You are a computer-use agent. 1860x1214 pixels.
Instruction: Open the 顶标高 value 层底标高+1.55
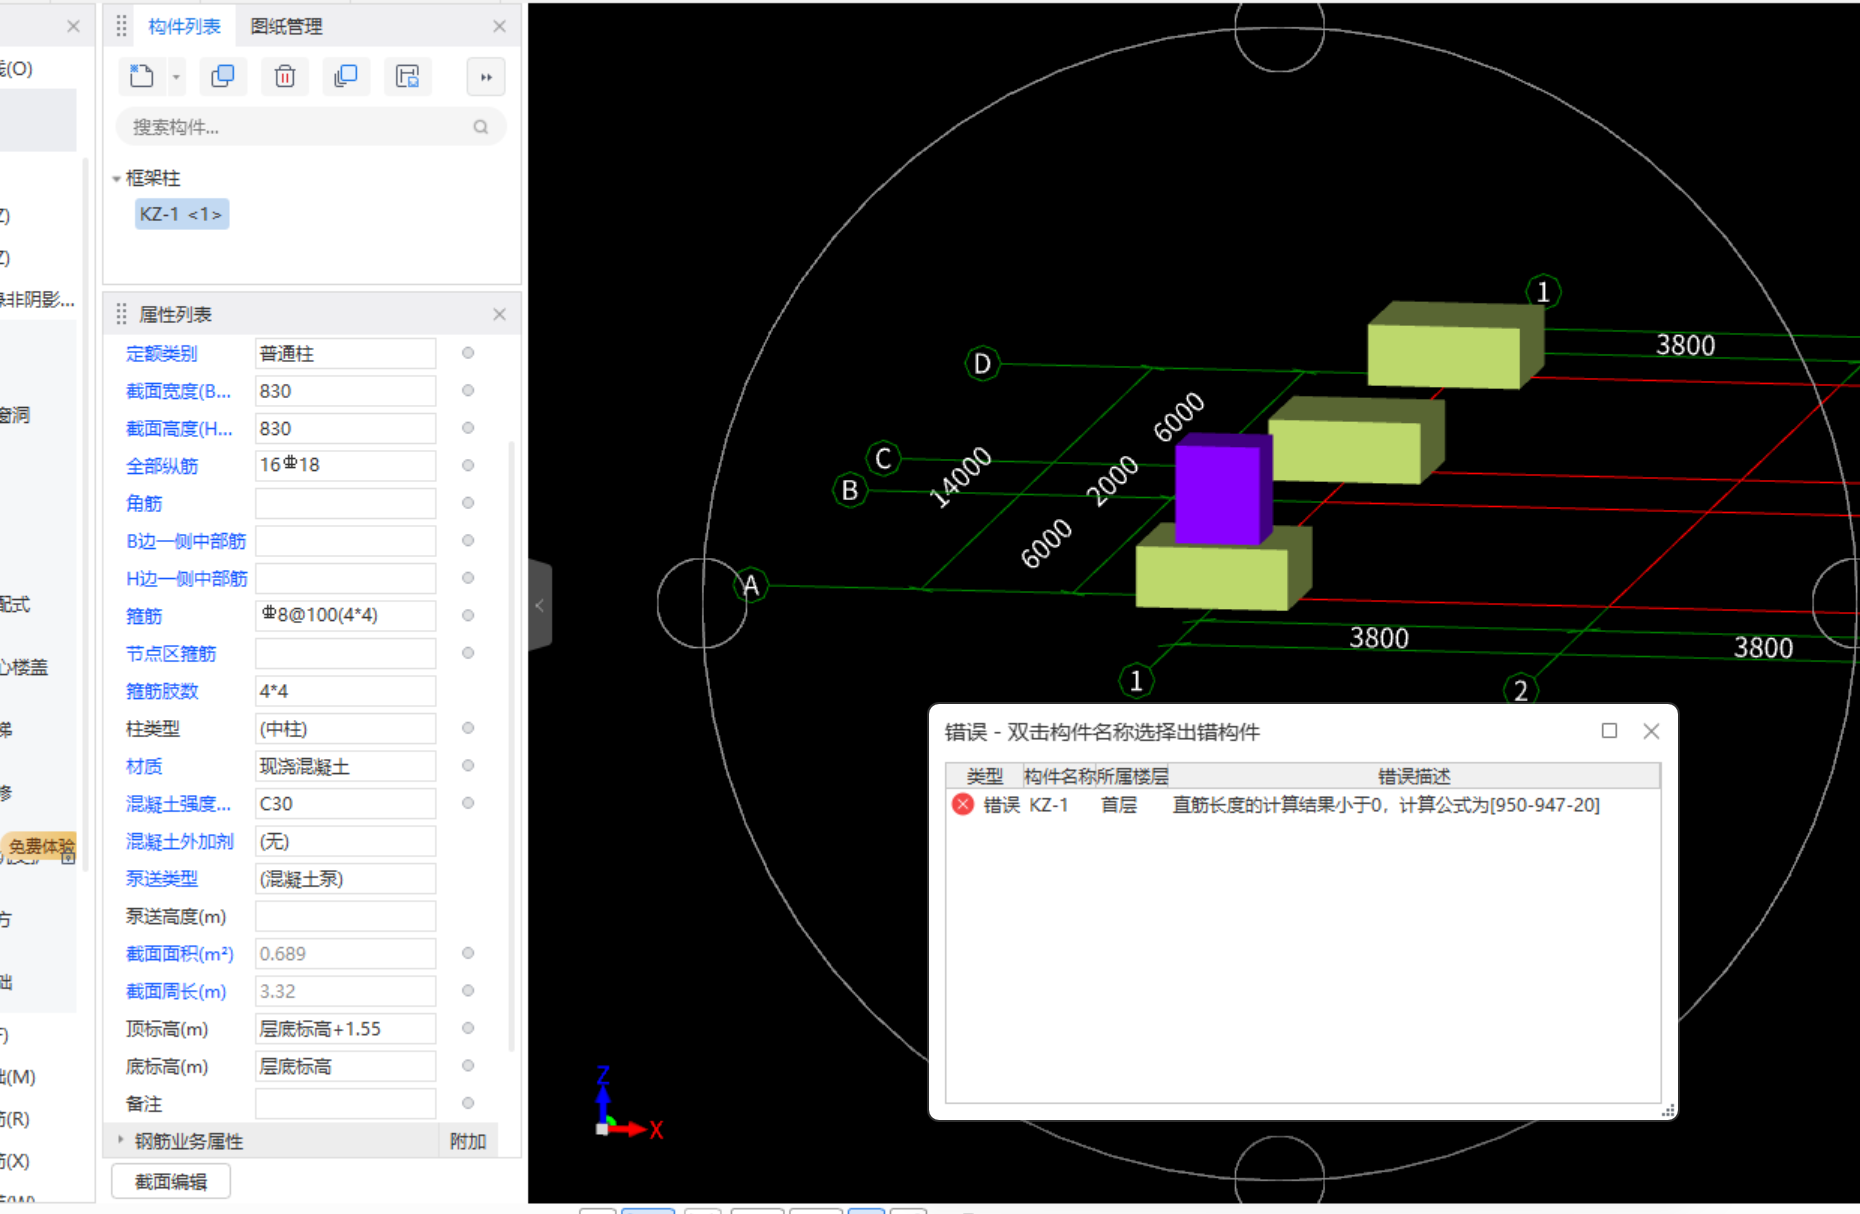tap(345, 1028)
